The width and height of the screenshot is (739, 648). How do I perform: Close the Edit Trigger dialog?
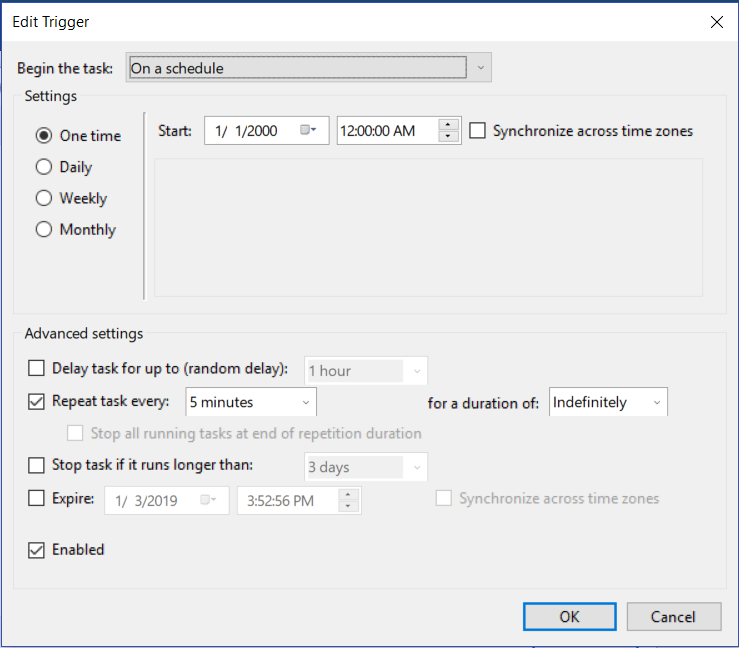point(716,21)
